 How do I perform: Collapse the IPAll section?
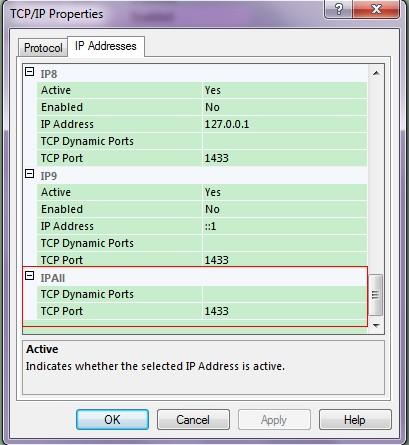(30, 276)
